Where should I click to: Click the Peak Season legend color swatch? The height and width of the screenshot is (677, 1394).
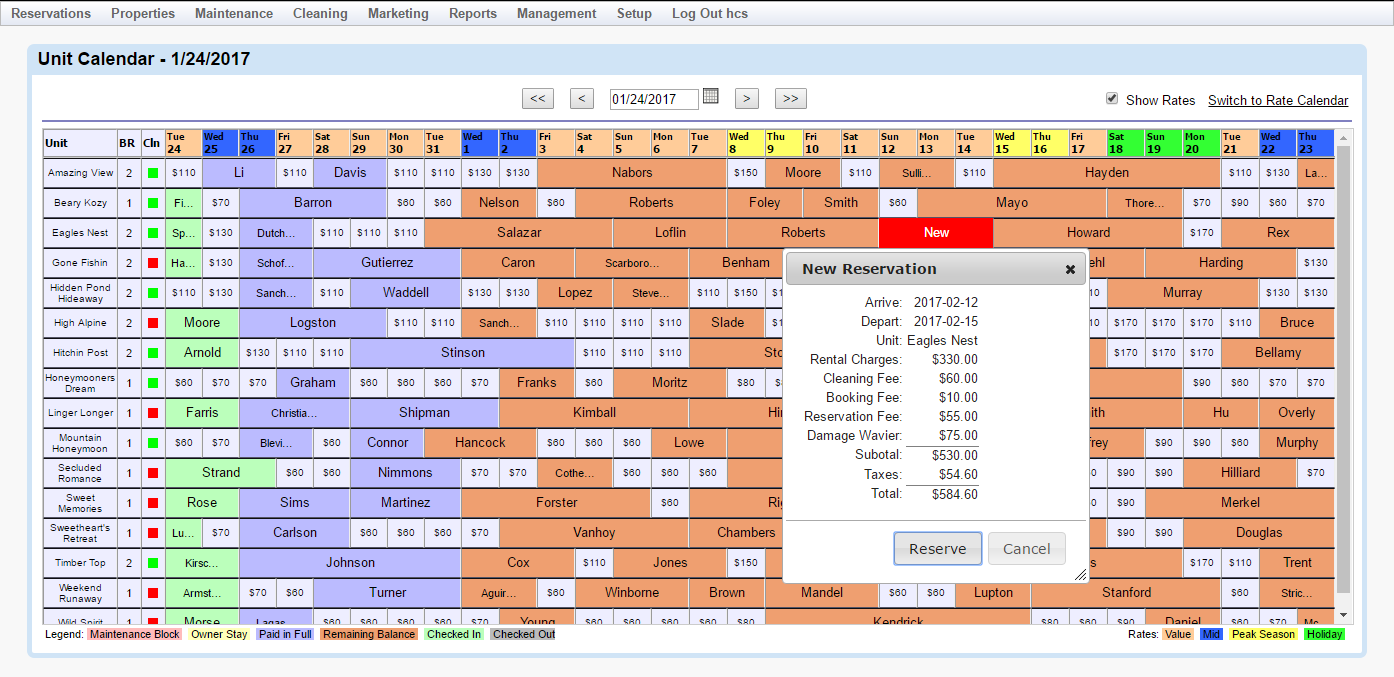pos(1262,633)
